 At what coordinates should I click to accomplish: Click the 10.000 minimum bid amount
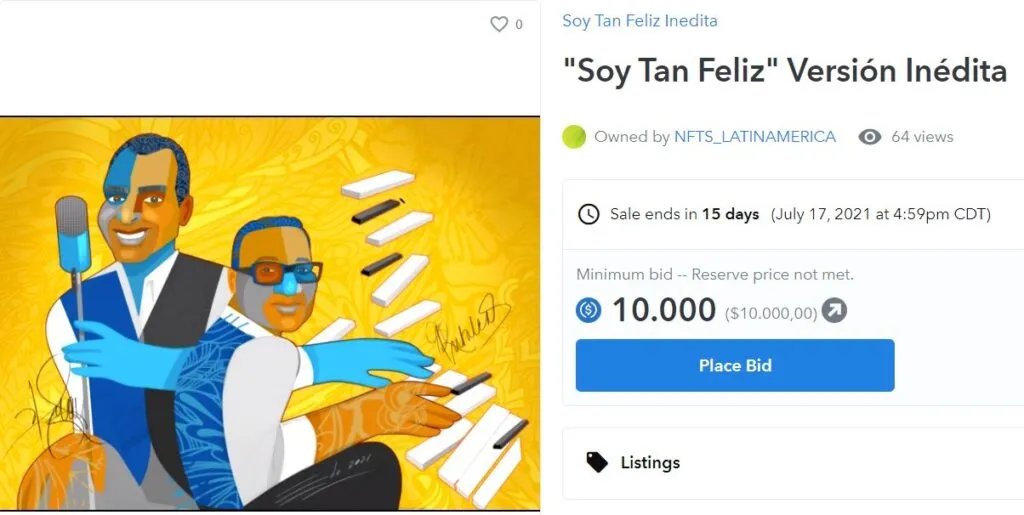click(x=664, y=310)
